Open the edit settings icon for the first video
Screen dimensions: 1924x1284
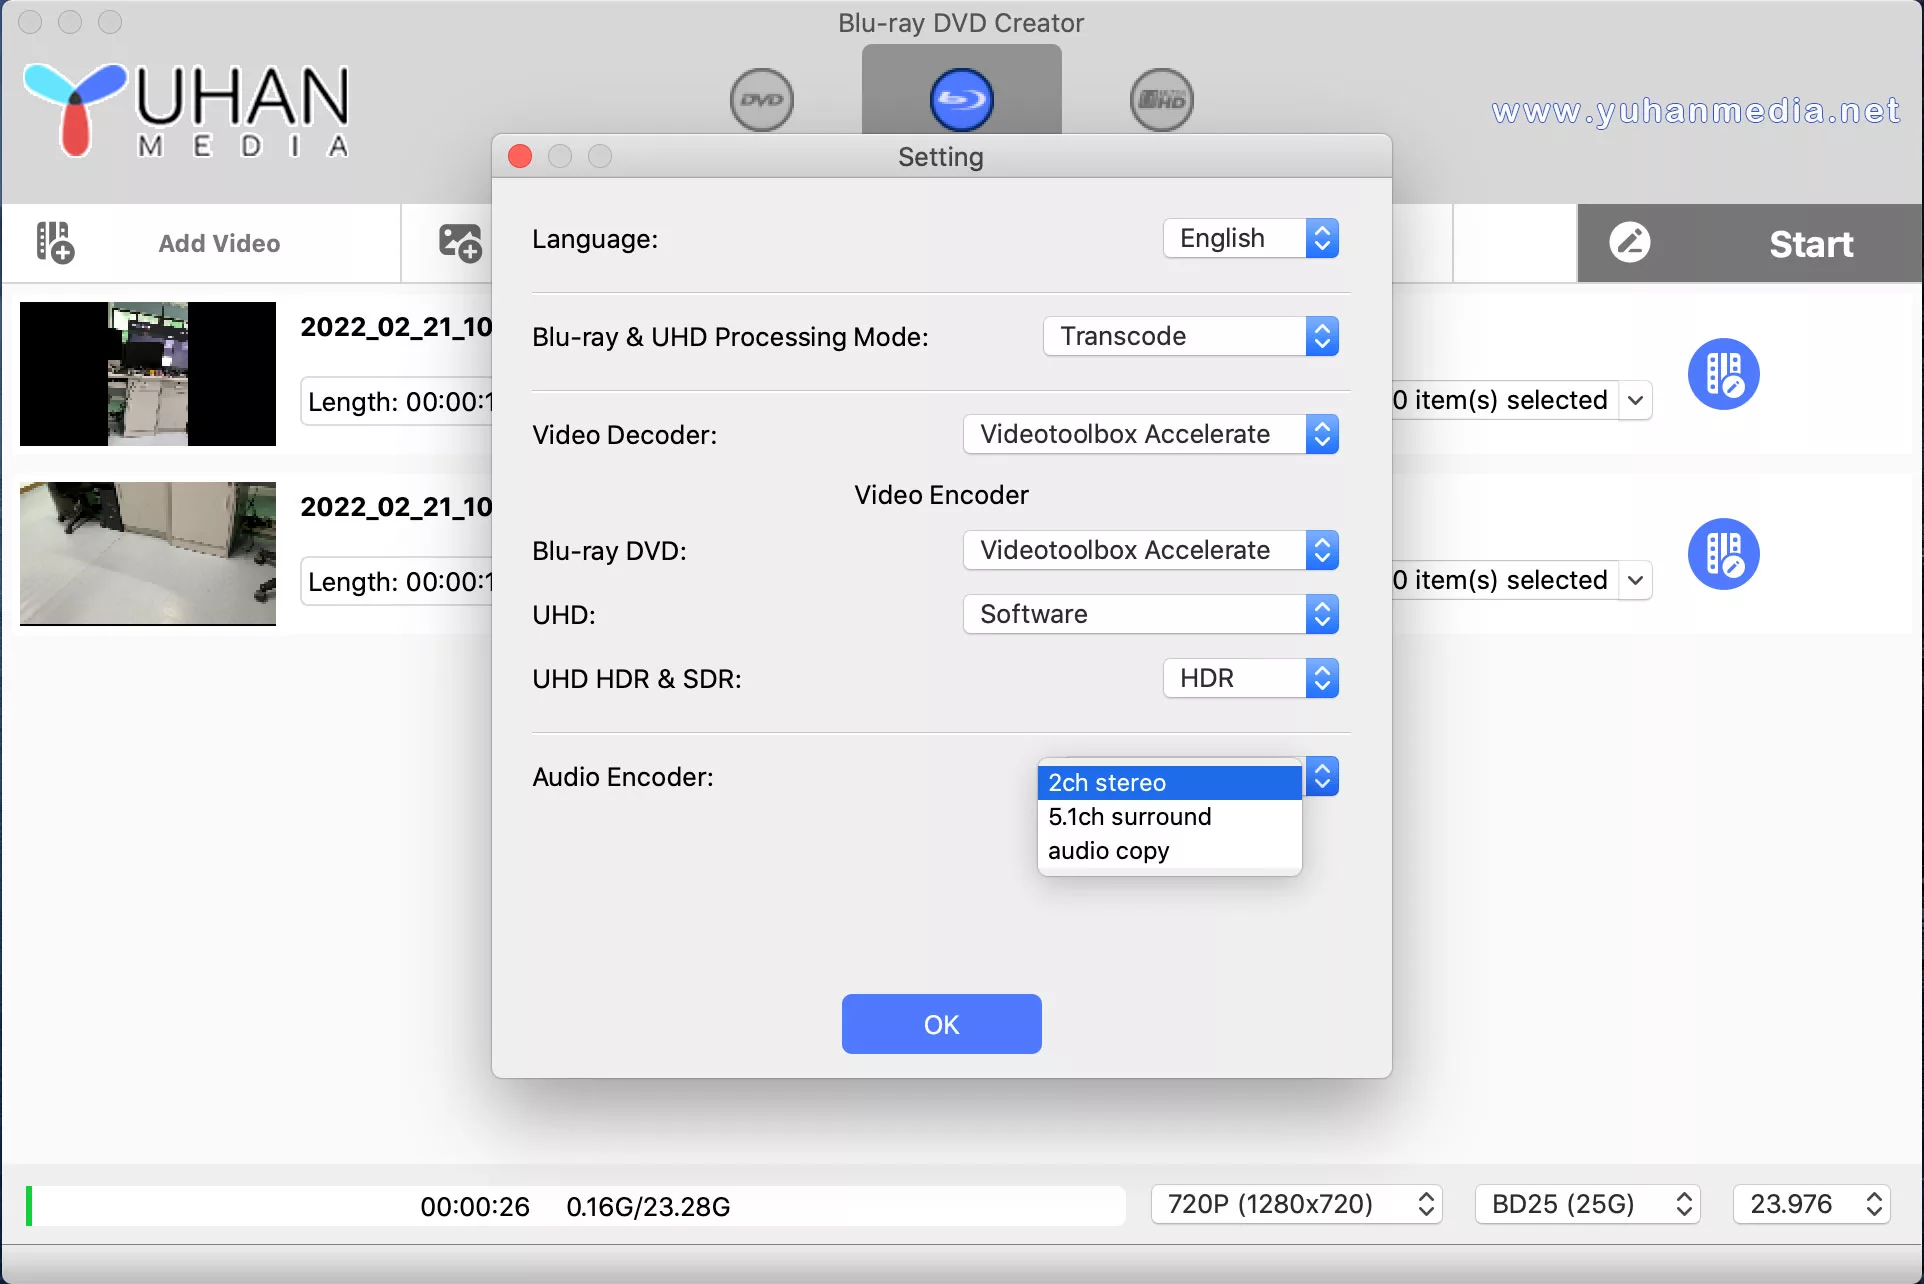click(1722, 374)
